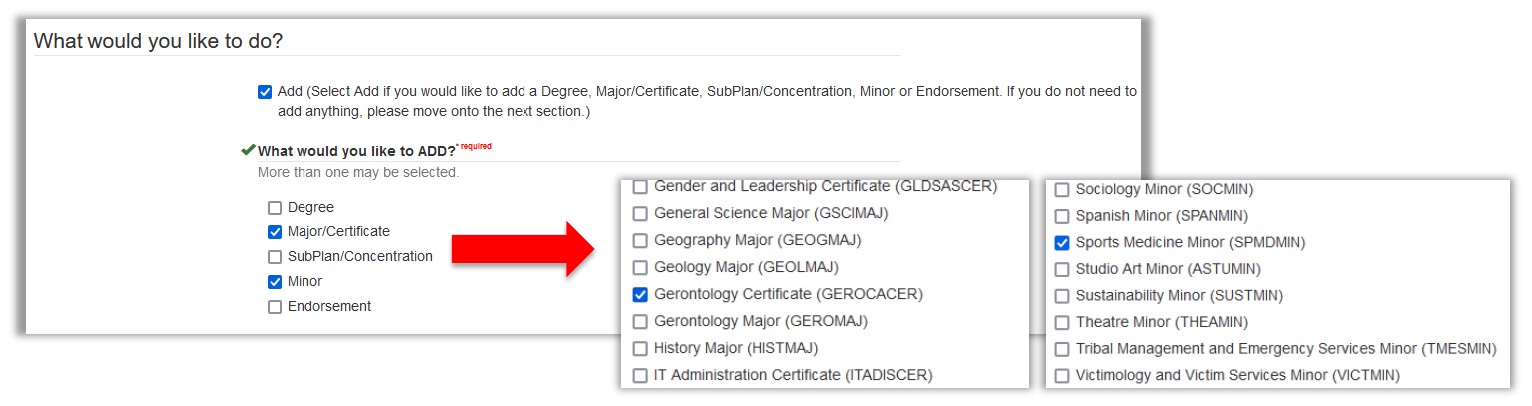Uncheck Gerontology Certificate checkbox
This screenshot has width=1532, height=406.
coord(640,295)
